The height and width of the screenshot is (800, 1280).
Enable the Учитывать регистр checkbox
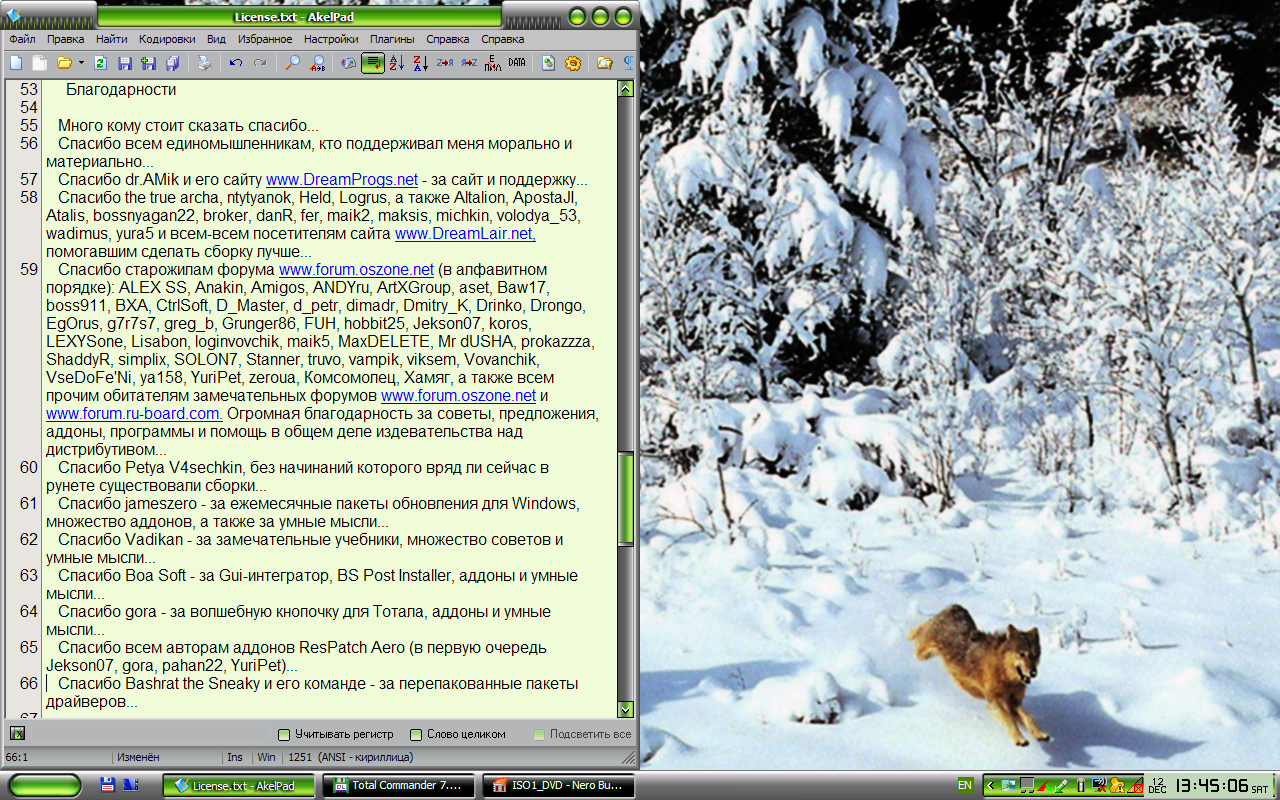click(284, 734)
